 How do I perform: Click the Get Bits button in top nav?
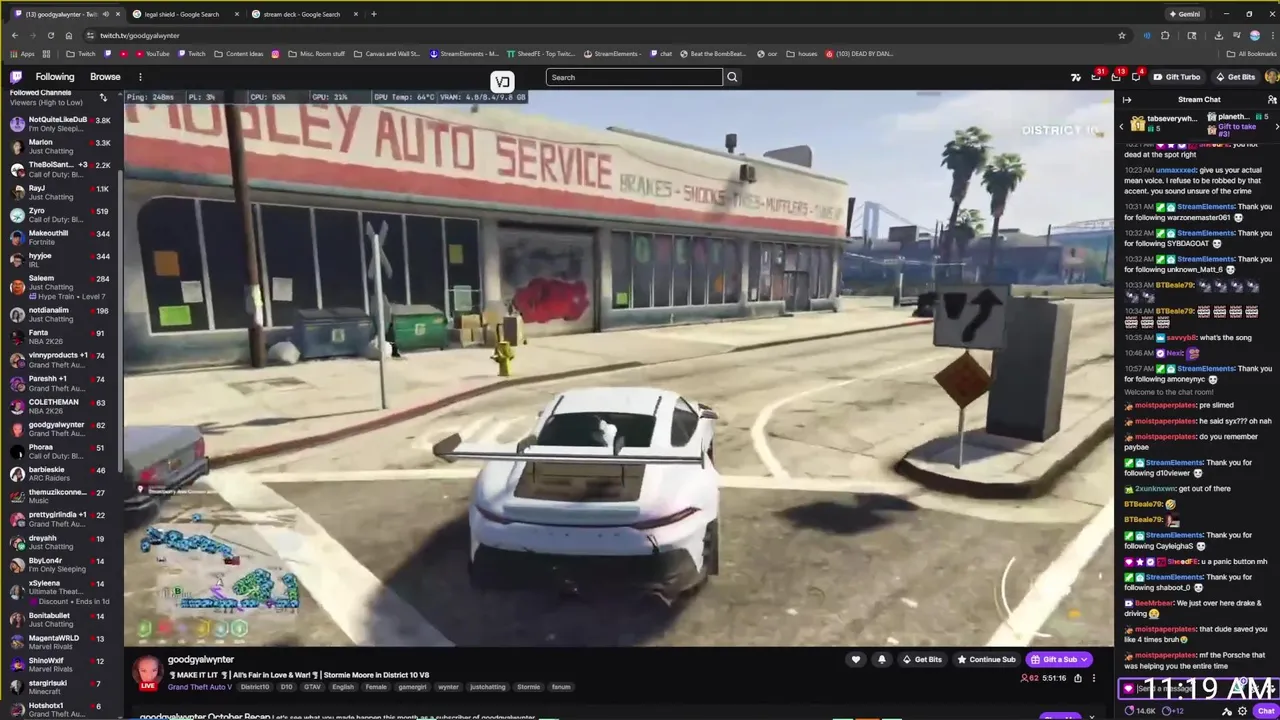pyautogui.click(x=1235, y=77)
